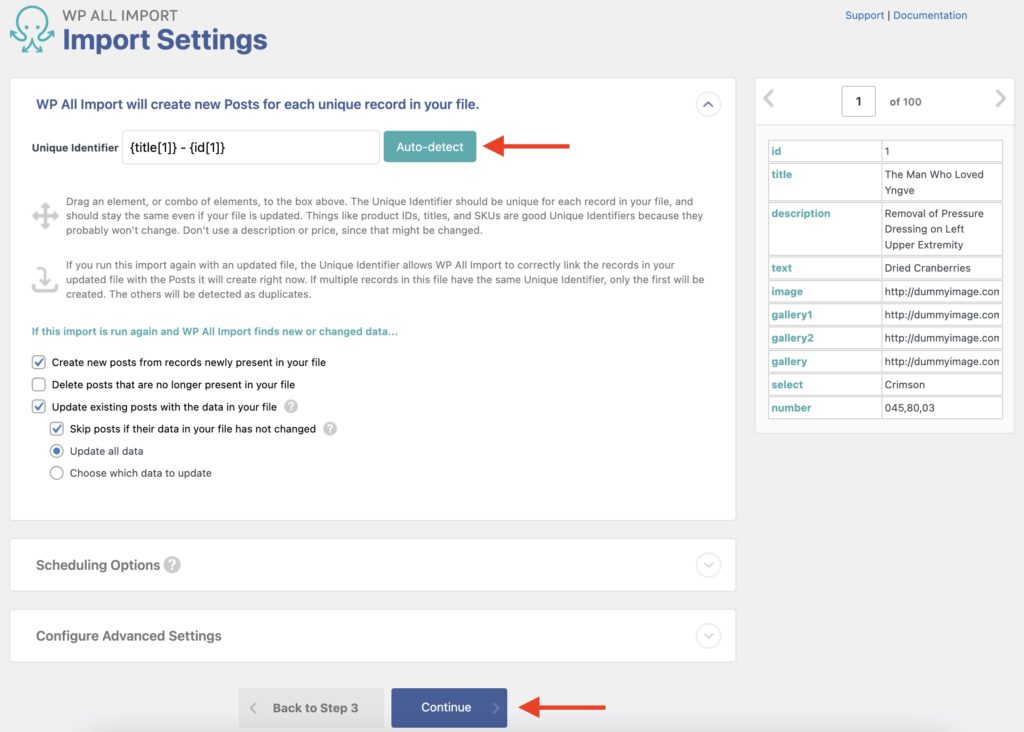Screen dimensions: 1024x732
Task: Collapse the Unique Identifier settings panel
Action: [x=709, y=105]
